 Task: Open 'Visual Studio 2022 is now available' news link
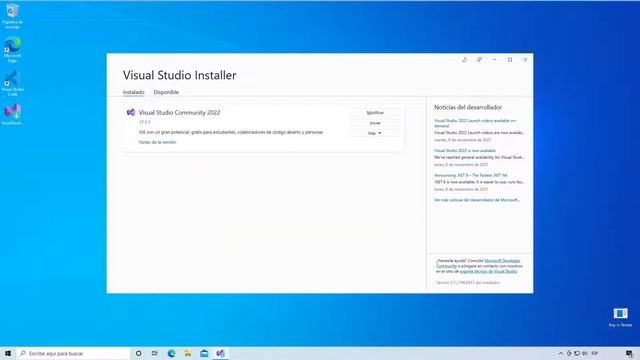click(x=465, y=151)
